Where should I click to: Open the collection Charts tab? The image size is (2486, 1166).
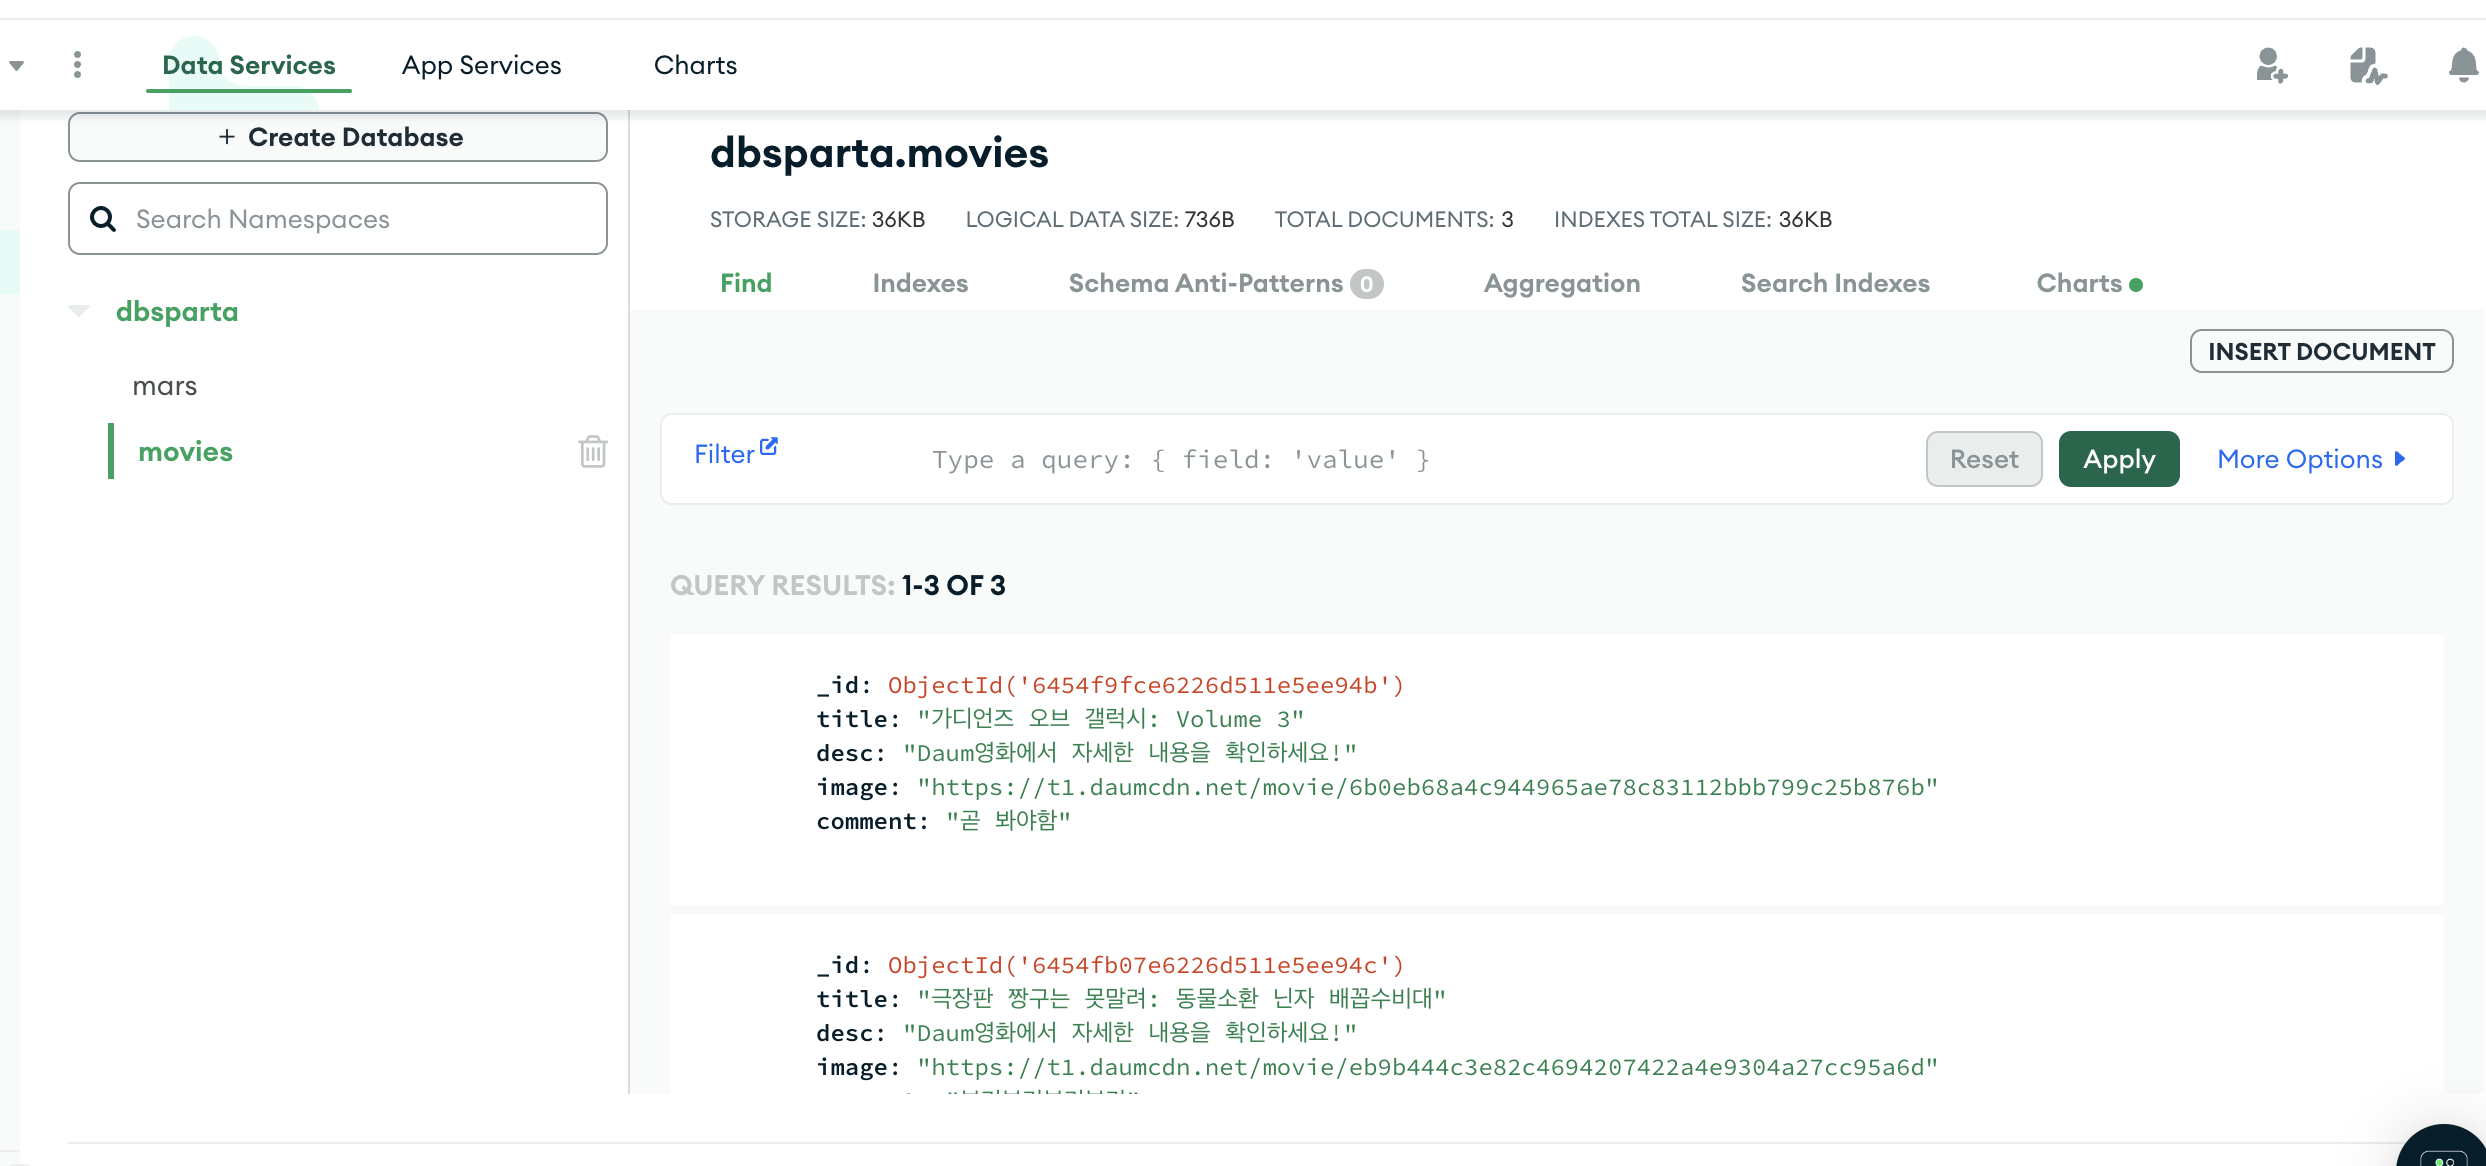[2089, 283]
